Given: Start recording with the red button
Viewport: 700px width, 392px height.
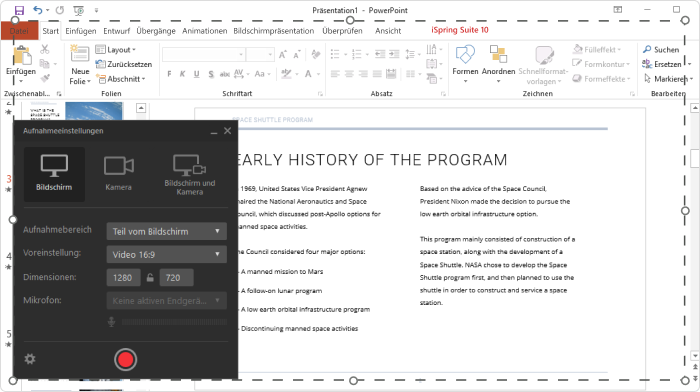Looking at the screenshot, I should click(125, 359).
